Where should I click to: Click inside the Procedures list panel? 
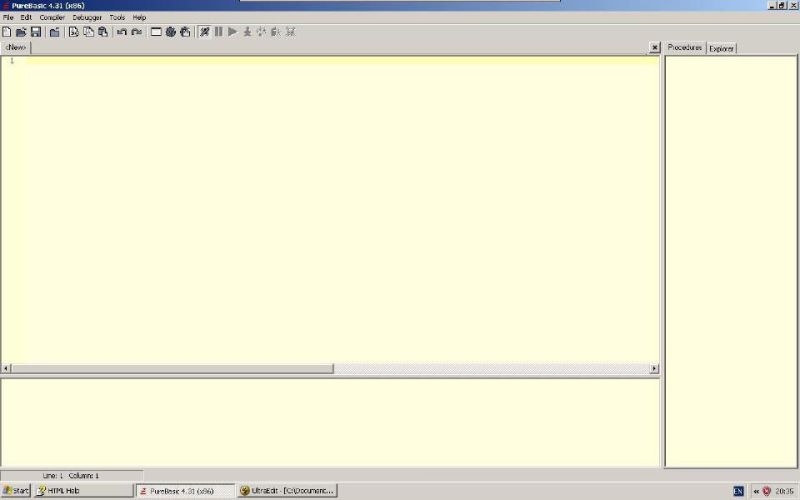(x=731, y=261)
